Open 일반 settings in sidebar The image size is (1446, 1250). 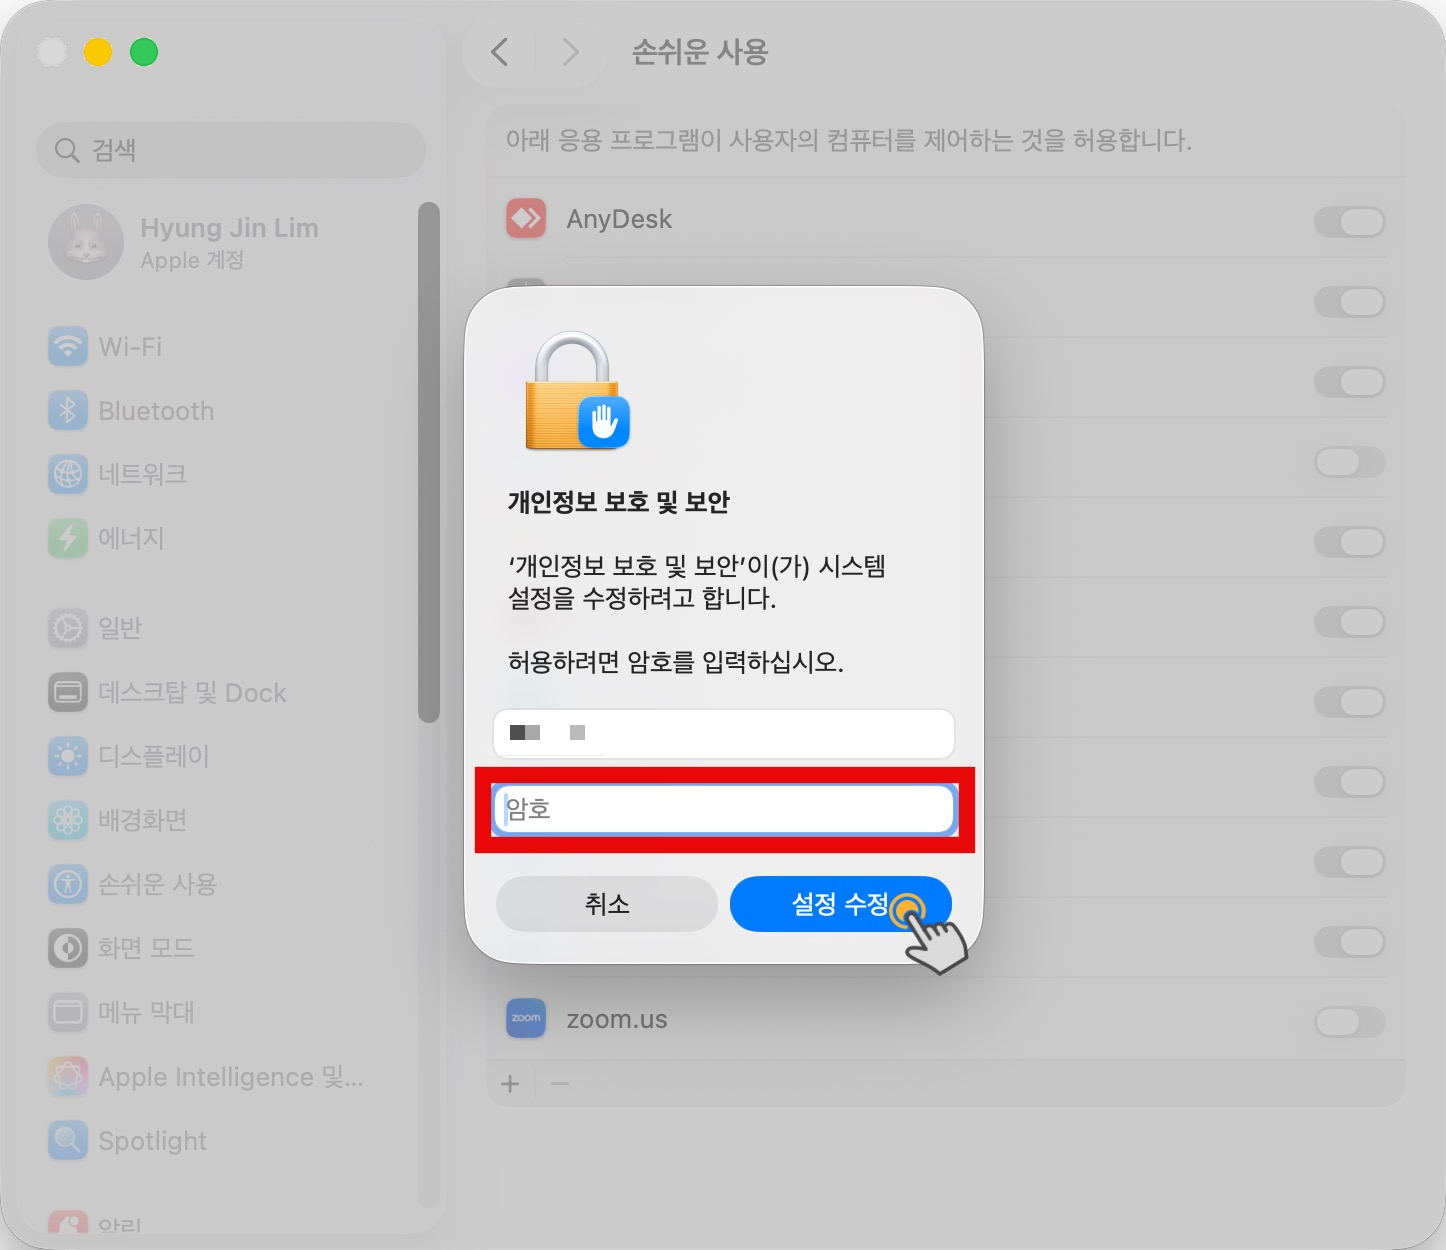click(120, 628)
